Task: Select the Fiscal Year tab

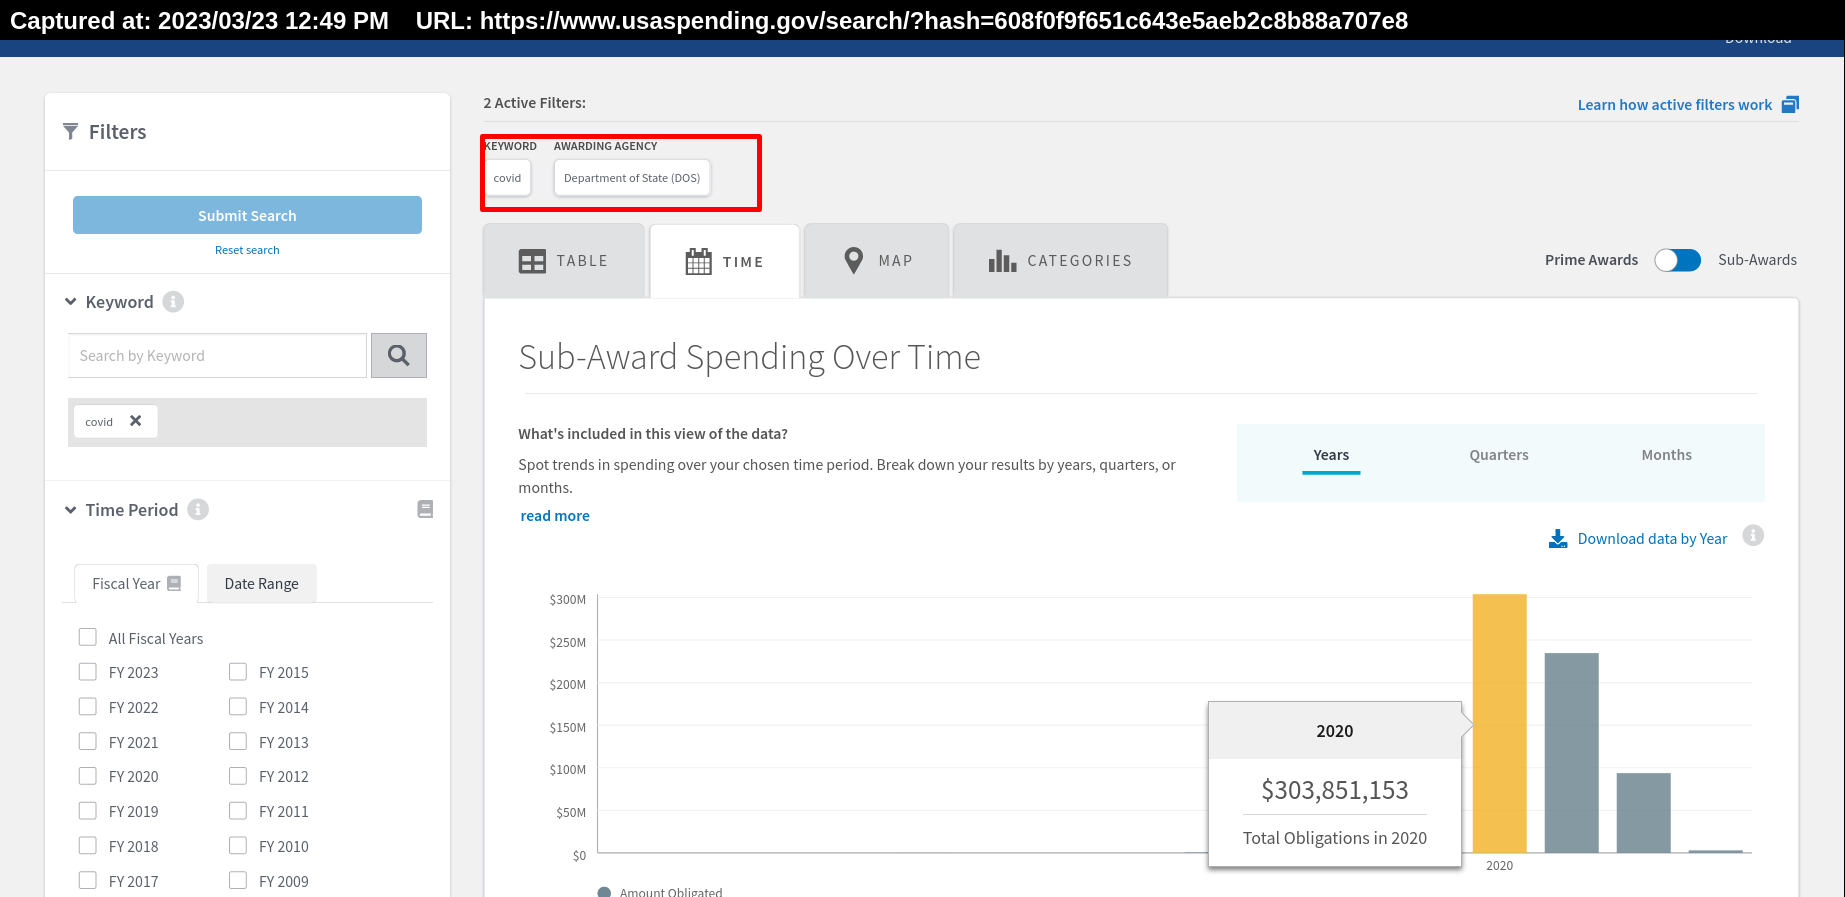Action: tap(136, 583)
